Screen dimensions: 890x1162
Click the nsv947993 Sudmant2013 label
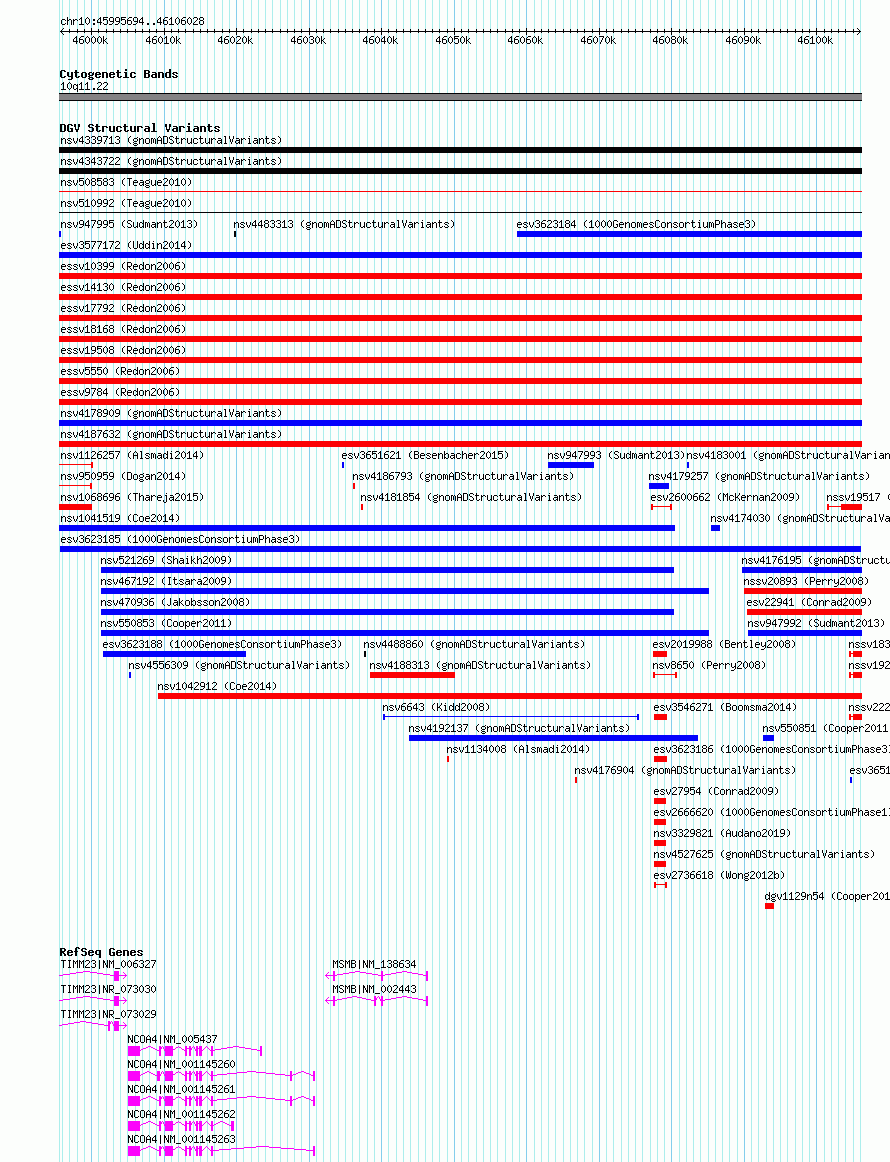(x=617, y=455)
